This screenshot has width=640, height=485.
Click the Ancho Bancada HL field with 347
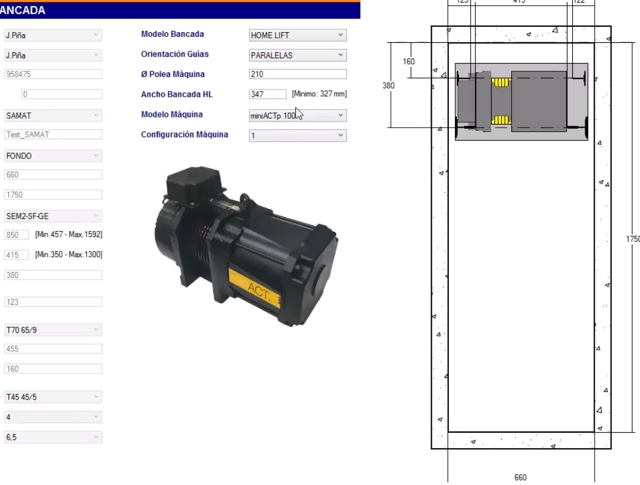pos(268,94)
